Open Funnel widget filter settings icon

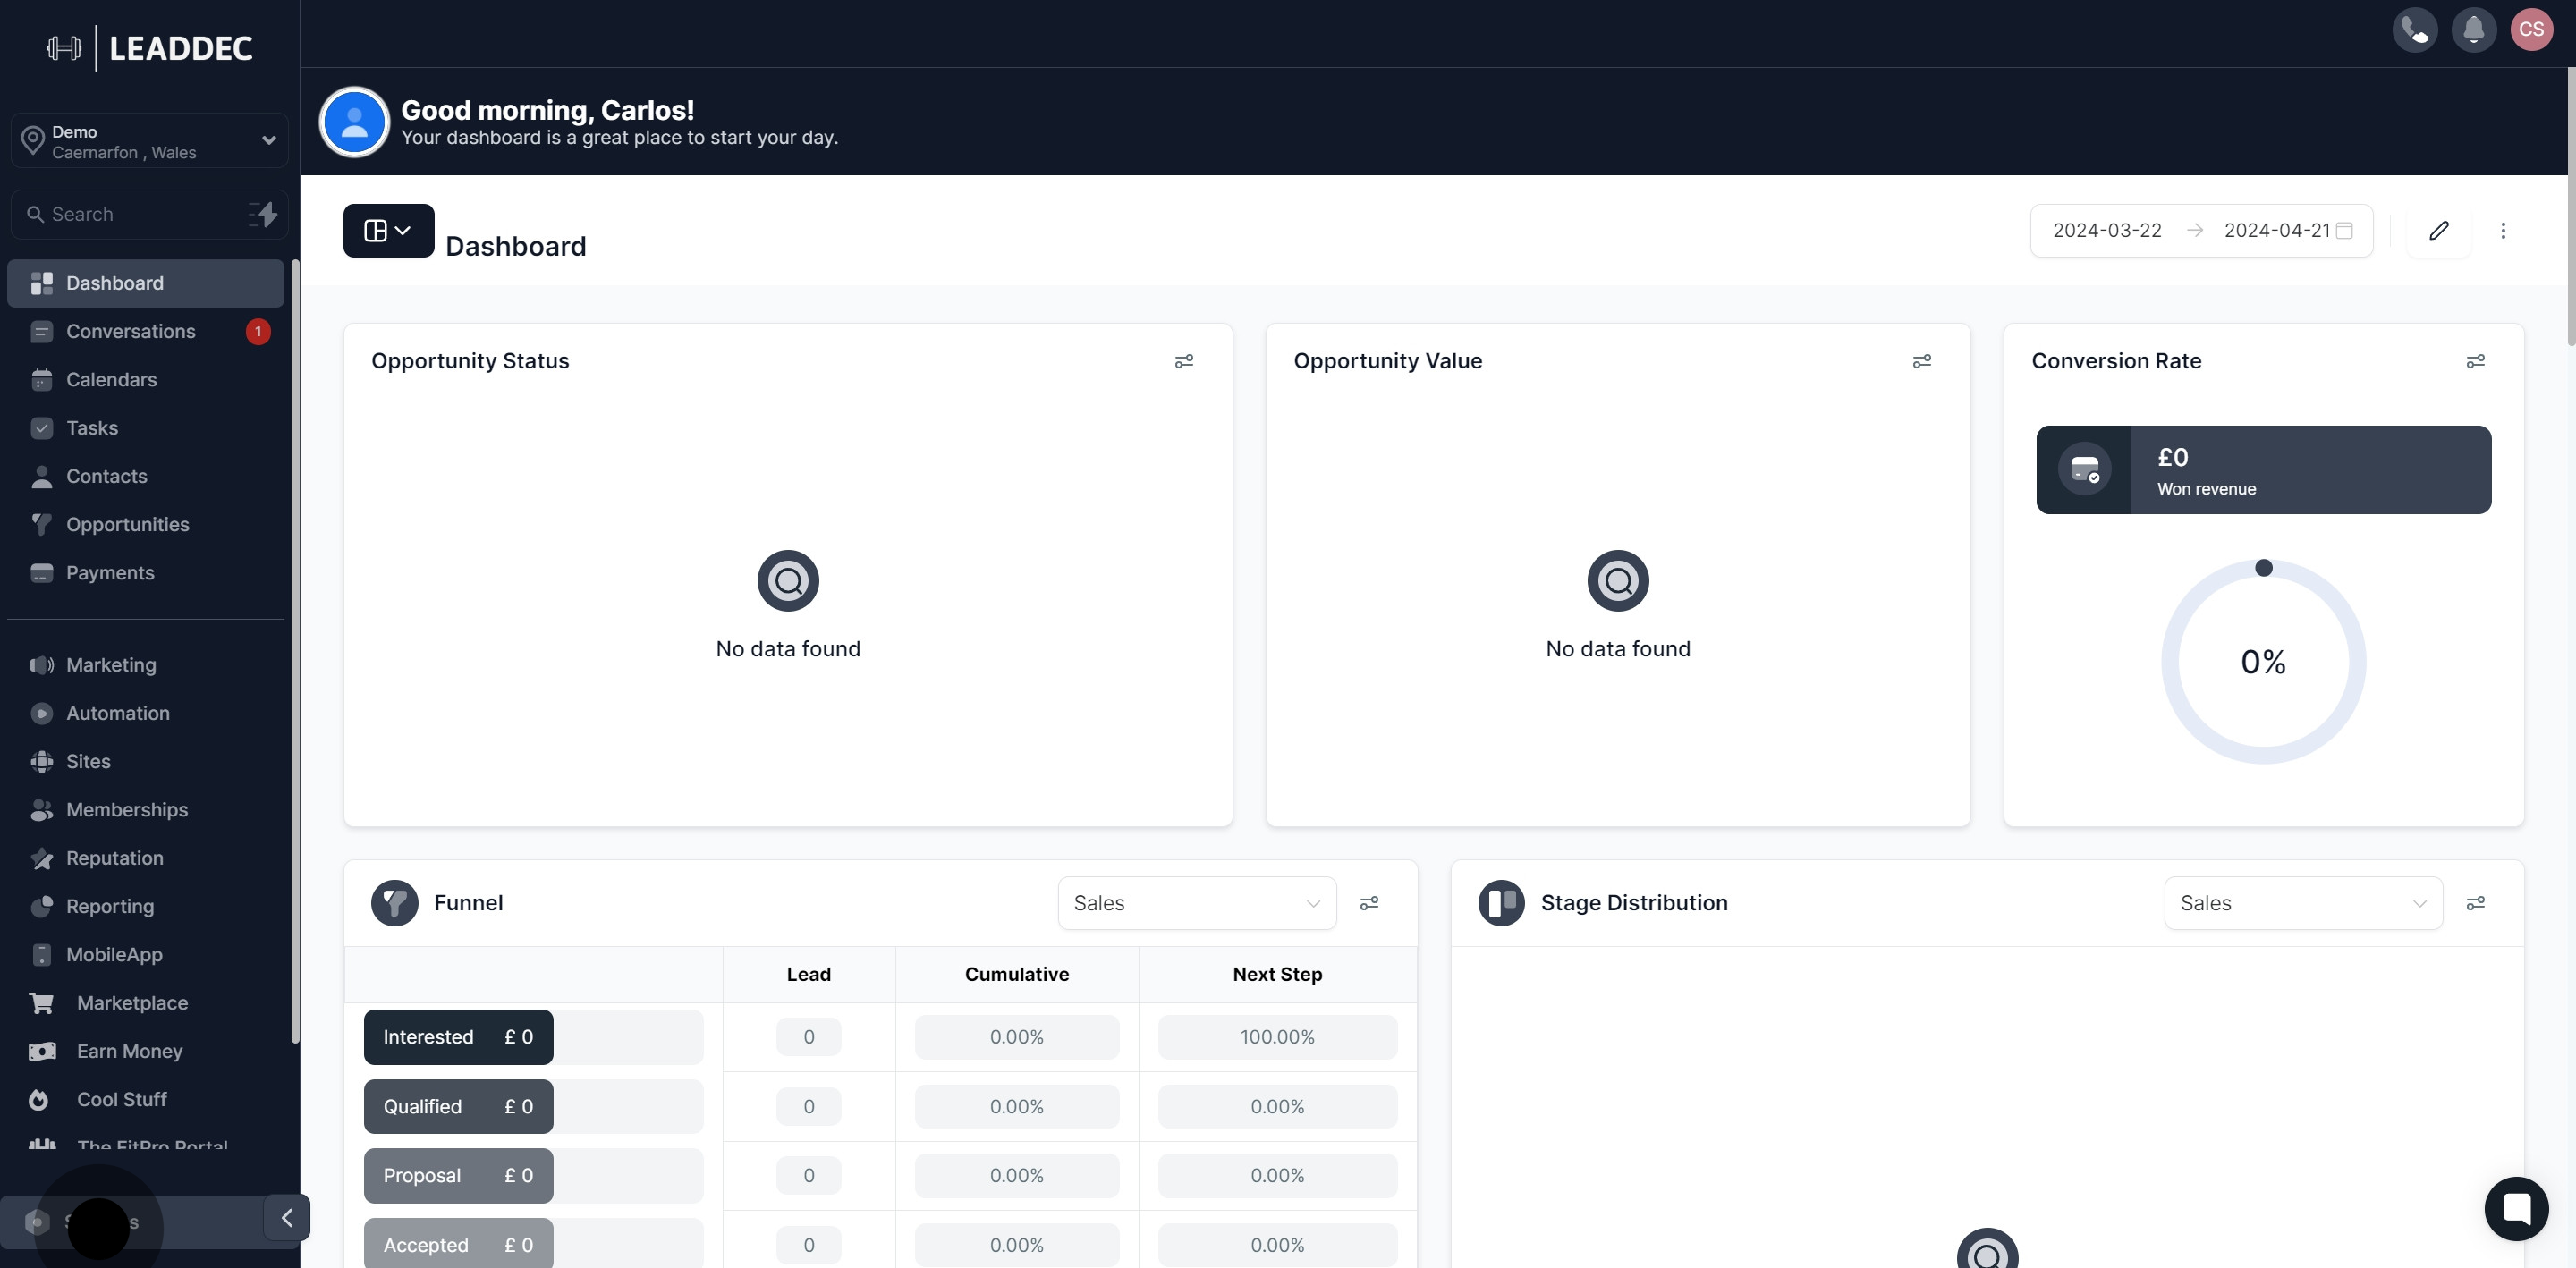[x=1370, y=903]
